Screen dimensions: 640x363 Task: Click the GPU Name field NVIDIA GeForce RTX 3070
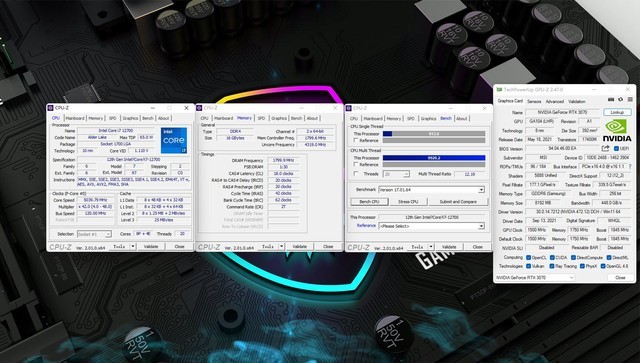coord(562,112)
